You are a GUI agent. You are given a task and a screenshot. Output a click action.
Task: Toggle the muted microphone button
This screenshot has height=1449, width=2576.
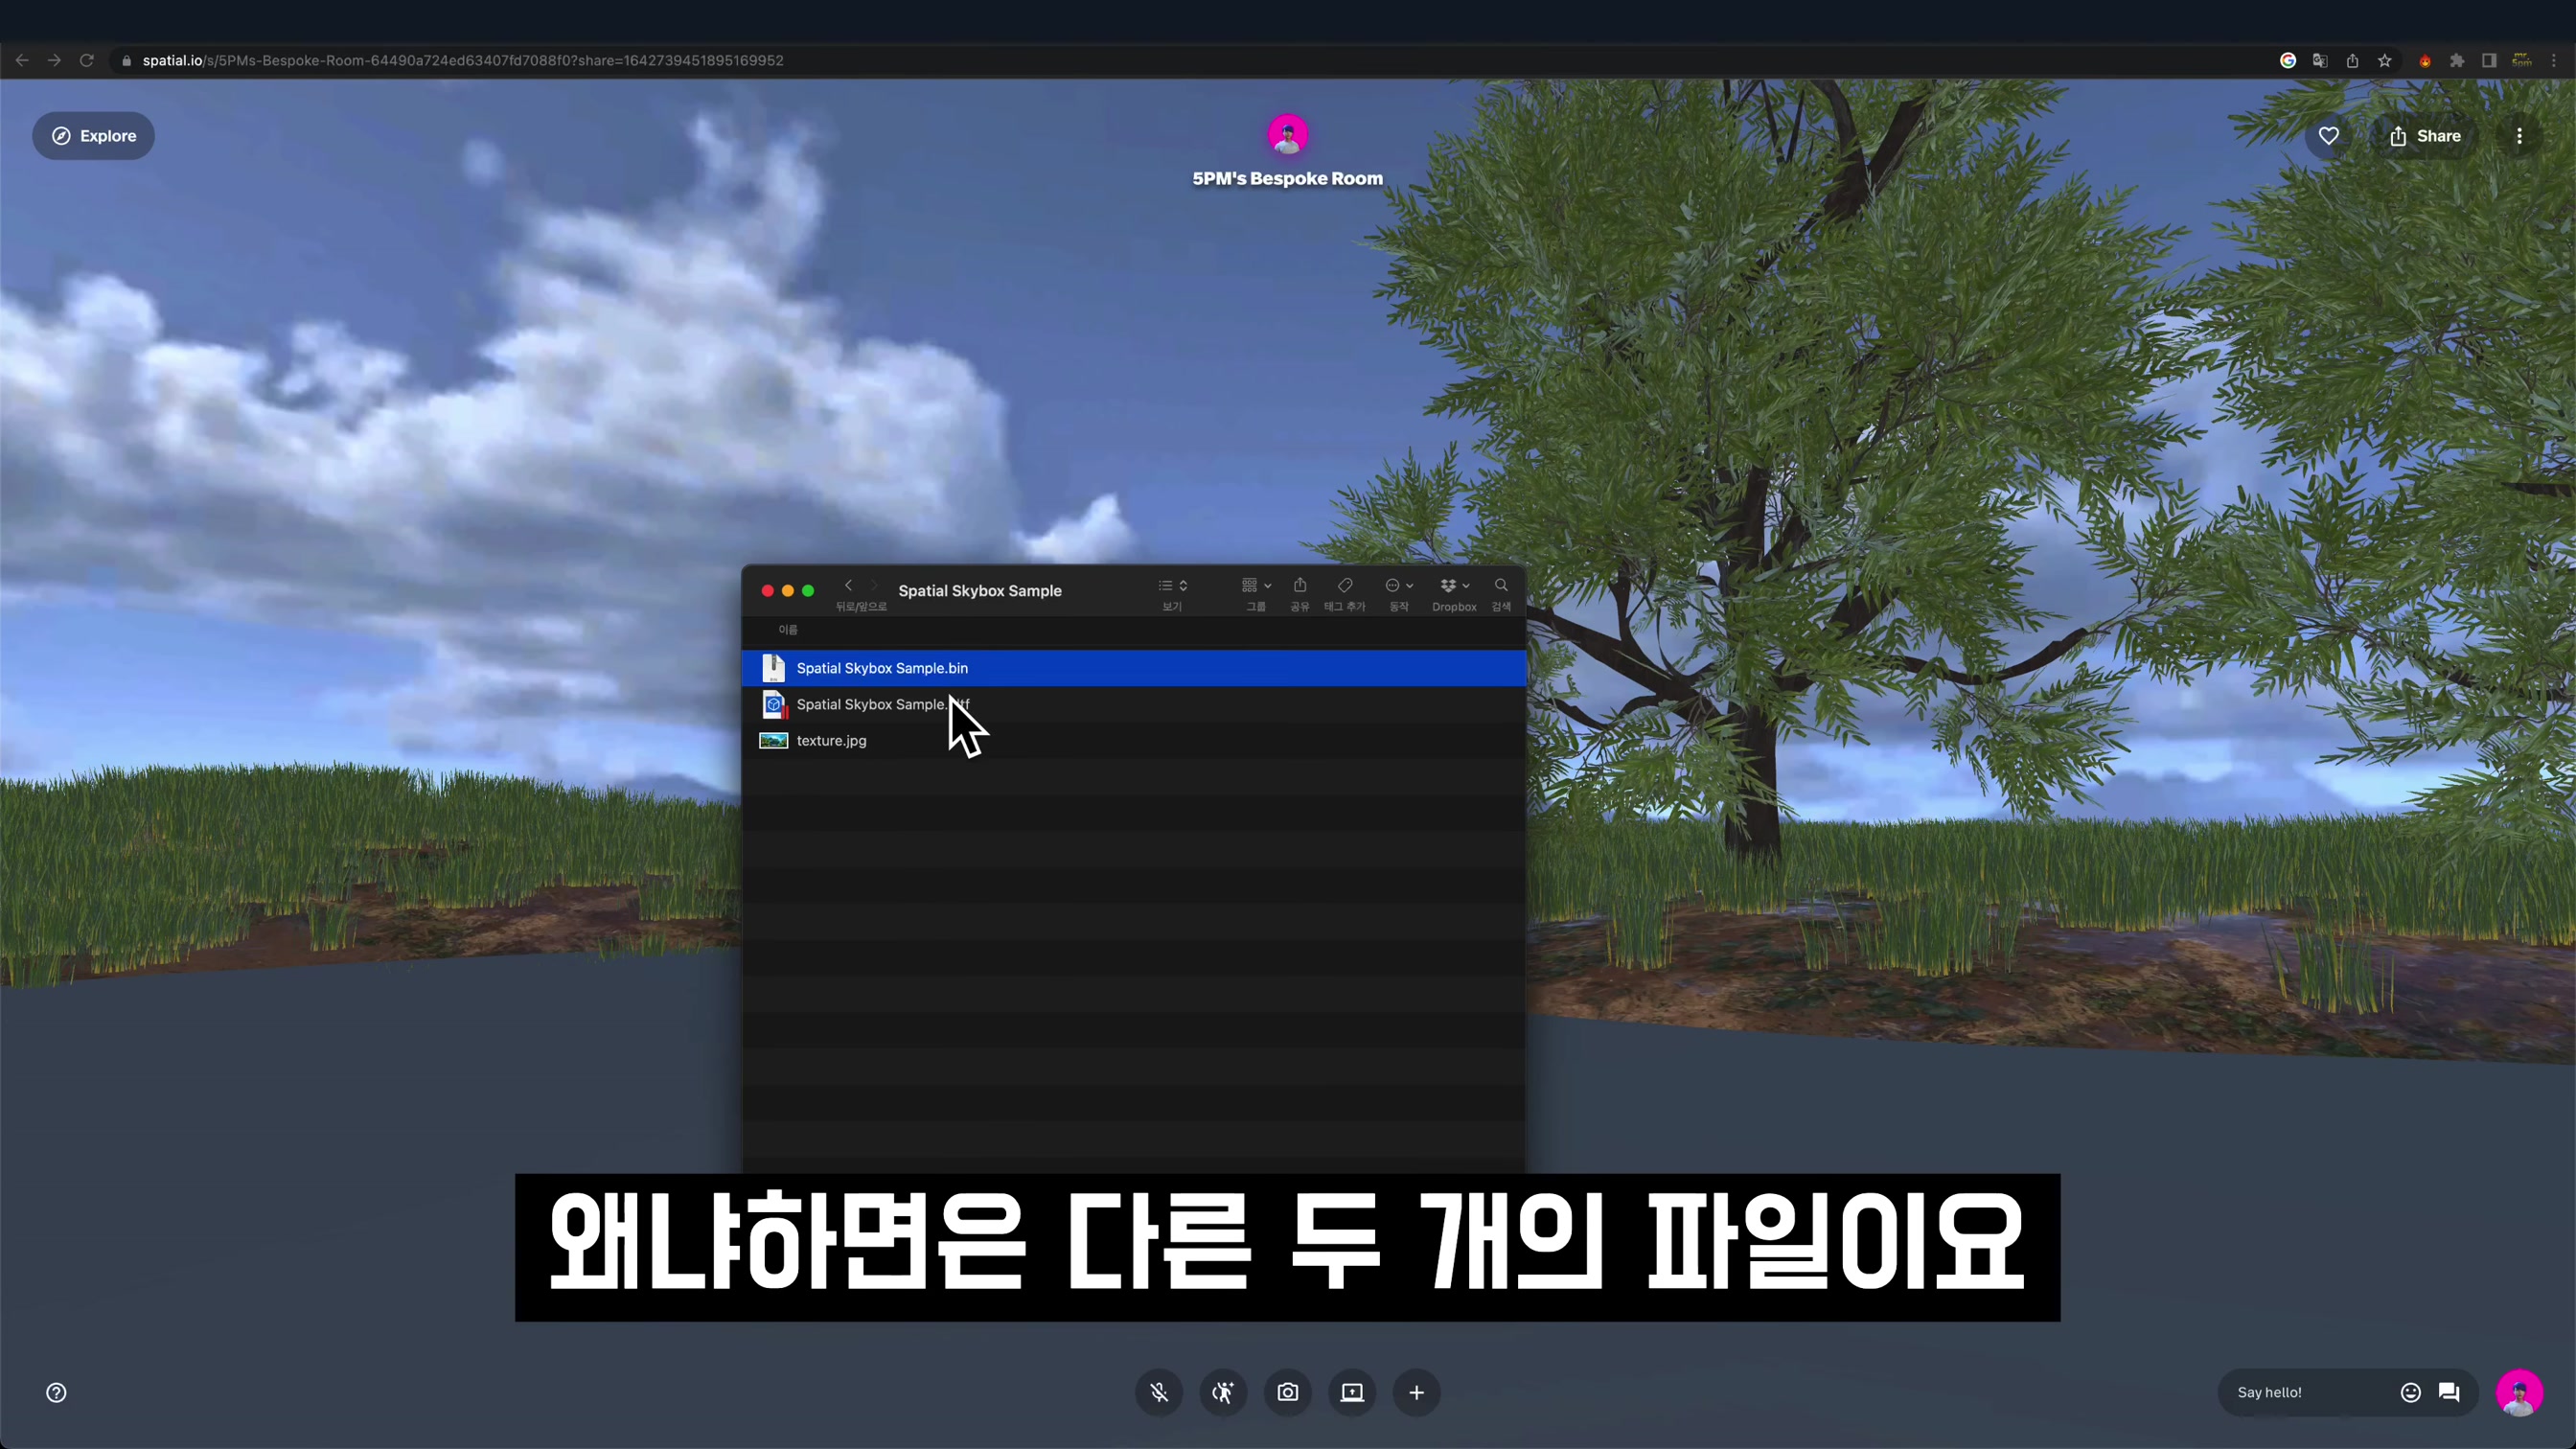(1159, 1392)
